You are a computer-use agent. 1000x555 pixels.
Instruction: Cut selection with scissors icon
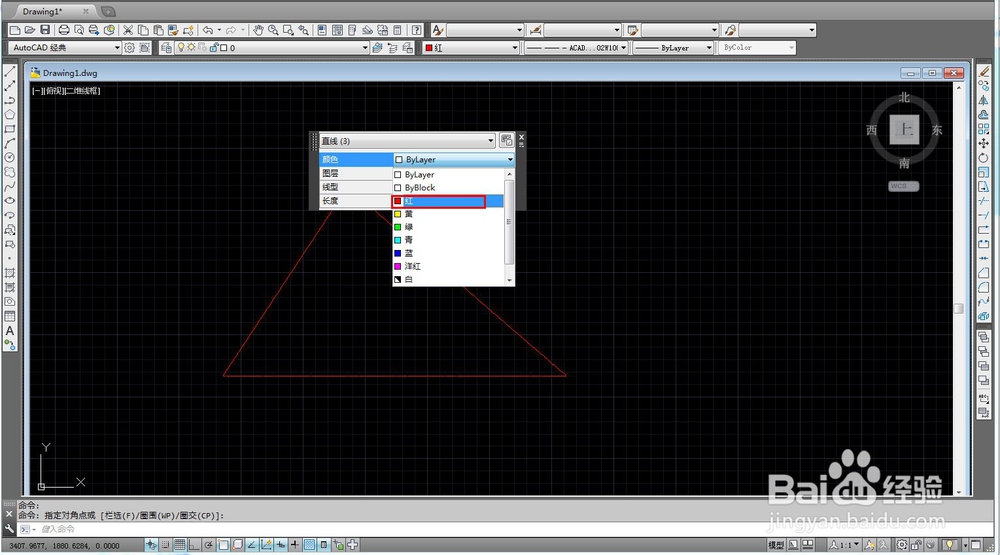point(128,30)
